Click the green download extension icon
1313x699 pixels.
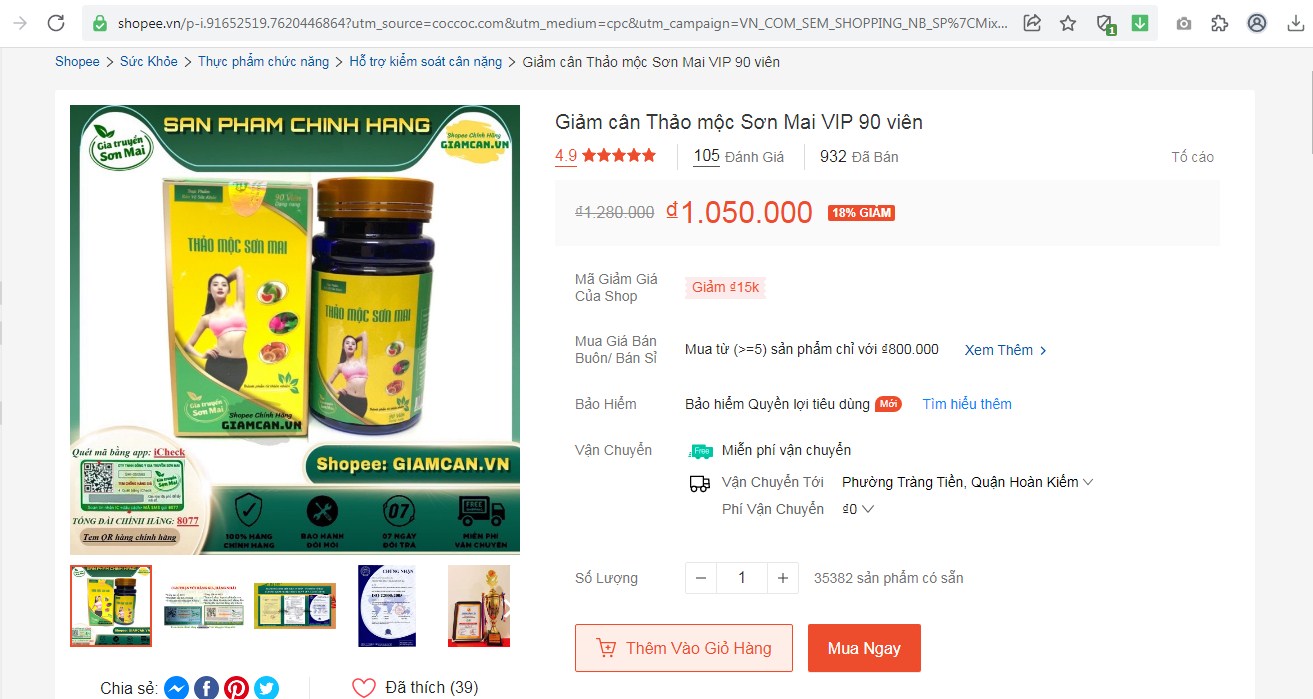coord(1140,23)
